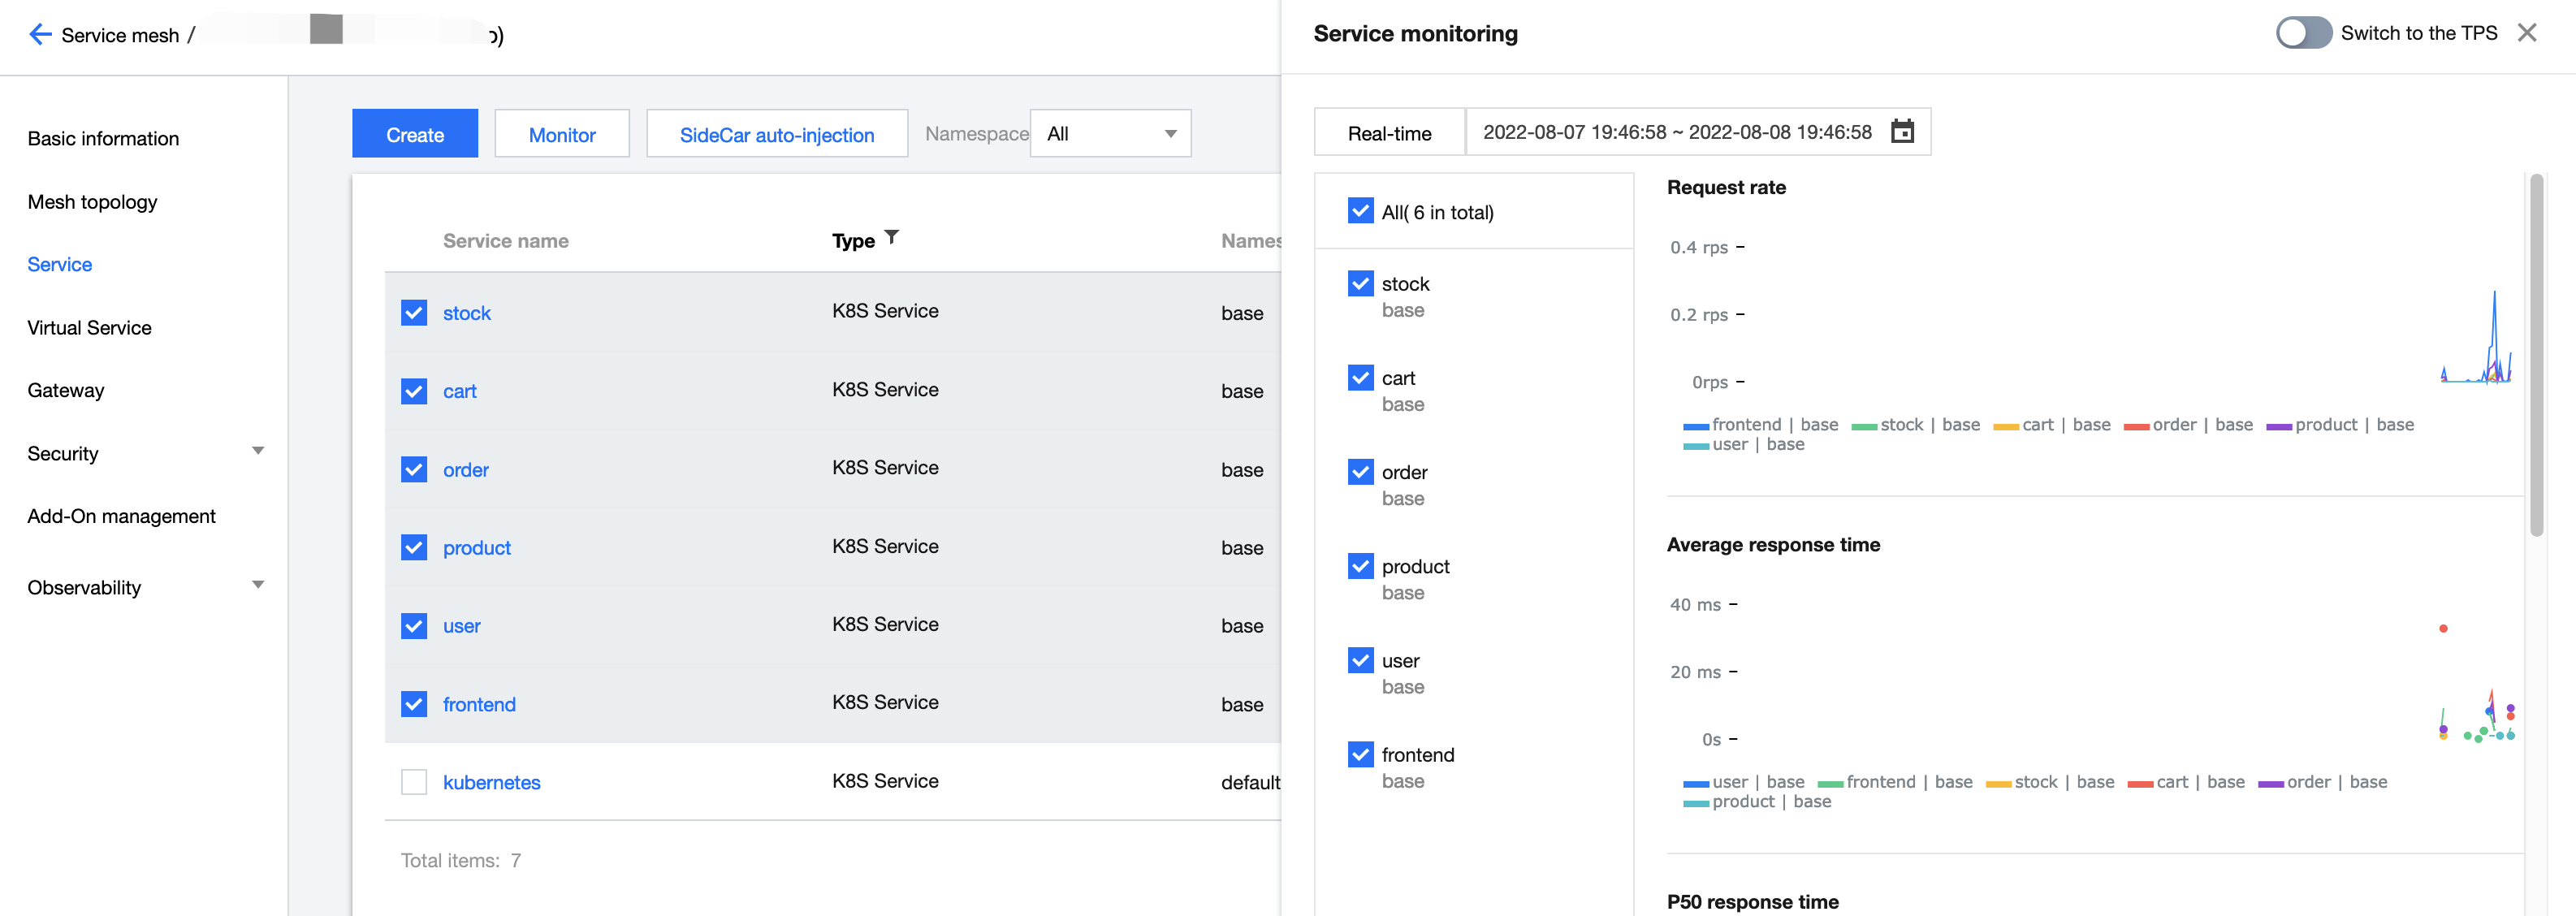
Task: Open the frontend service link
Action: click(x=479, y=705)
